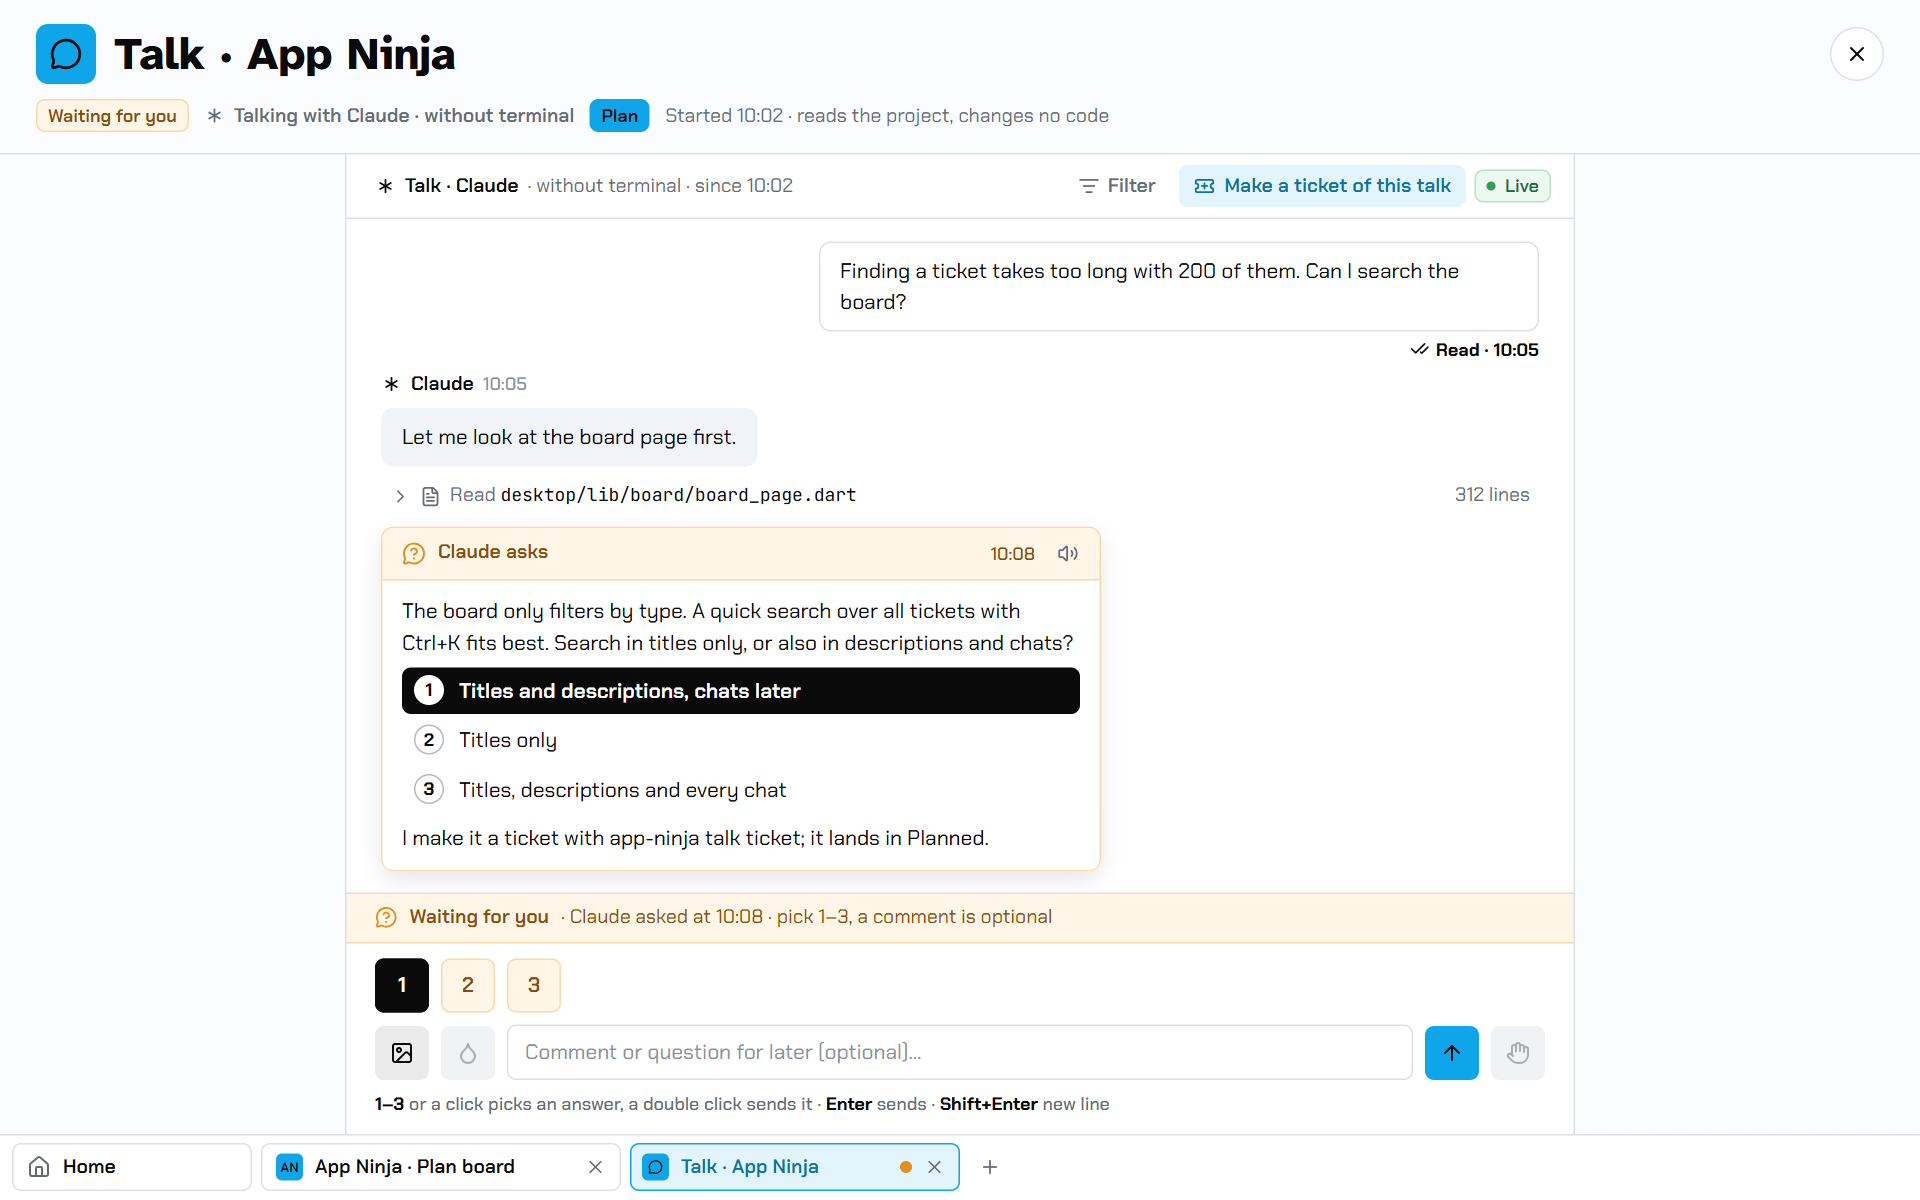Select option Titles and descriptions, chats later

pos(740,691)
